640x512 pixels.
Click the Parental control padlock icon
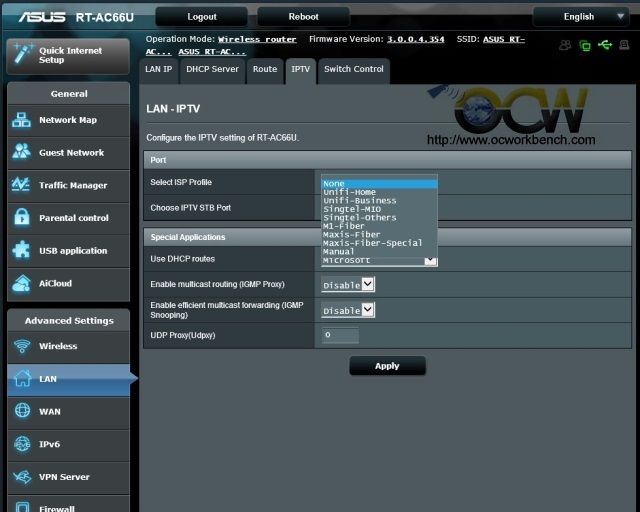coord(22,217)
